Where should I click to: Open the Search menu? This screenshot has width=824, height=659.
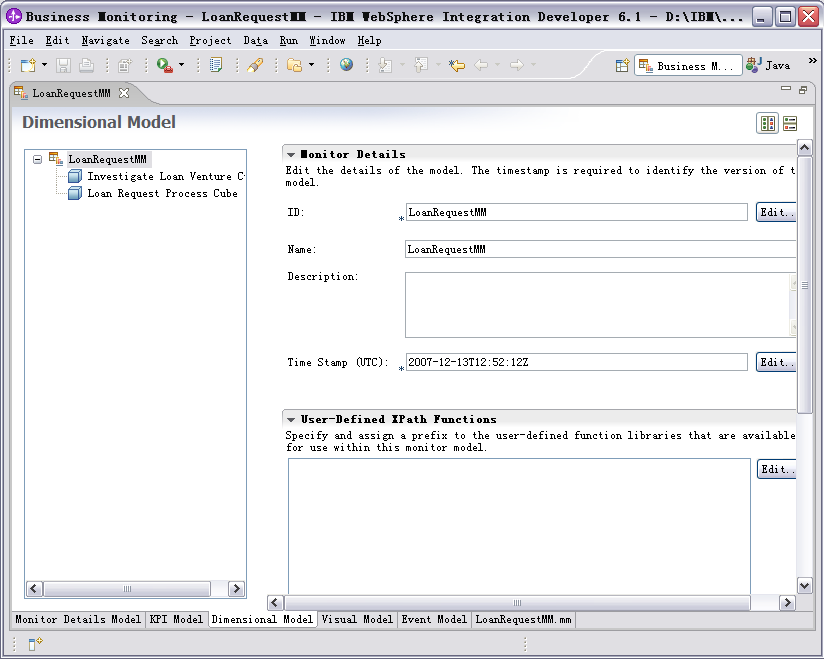(x=160, y=40)
